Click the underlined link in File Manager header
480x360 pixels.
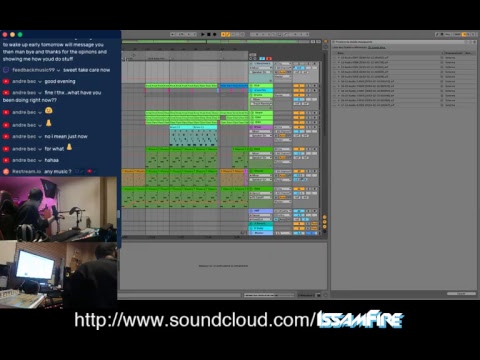pos(377,48)
